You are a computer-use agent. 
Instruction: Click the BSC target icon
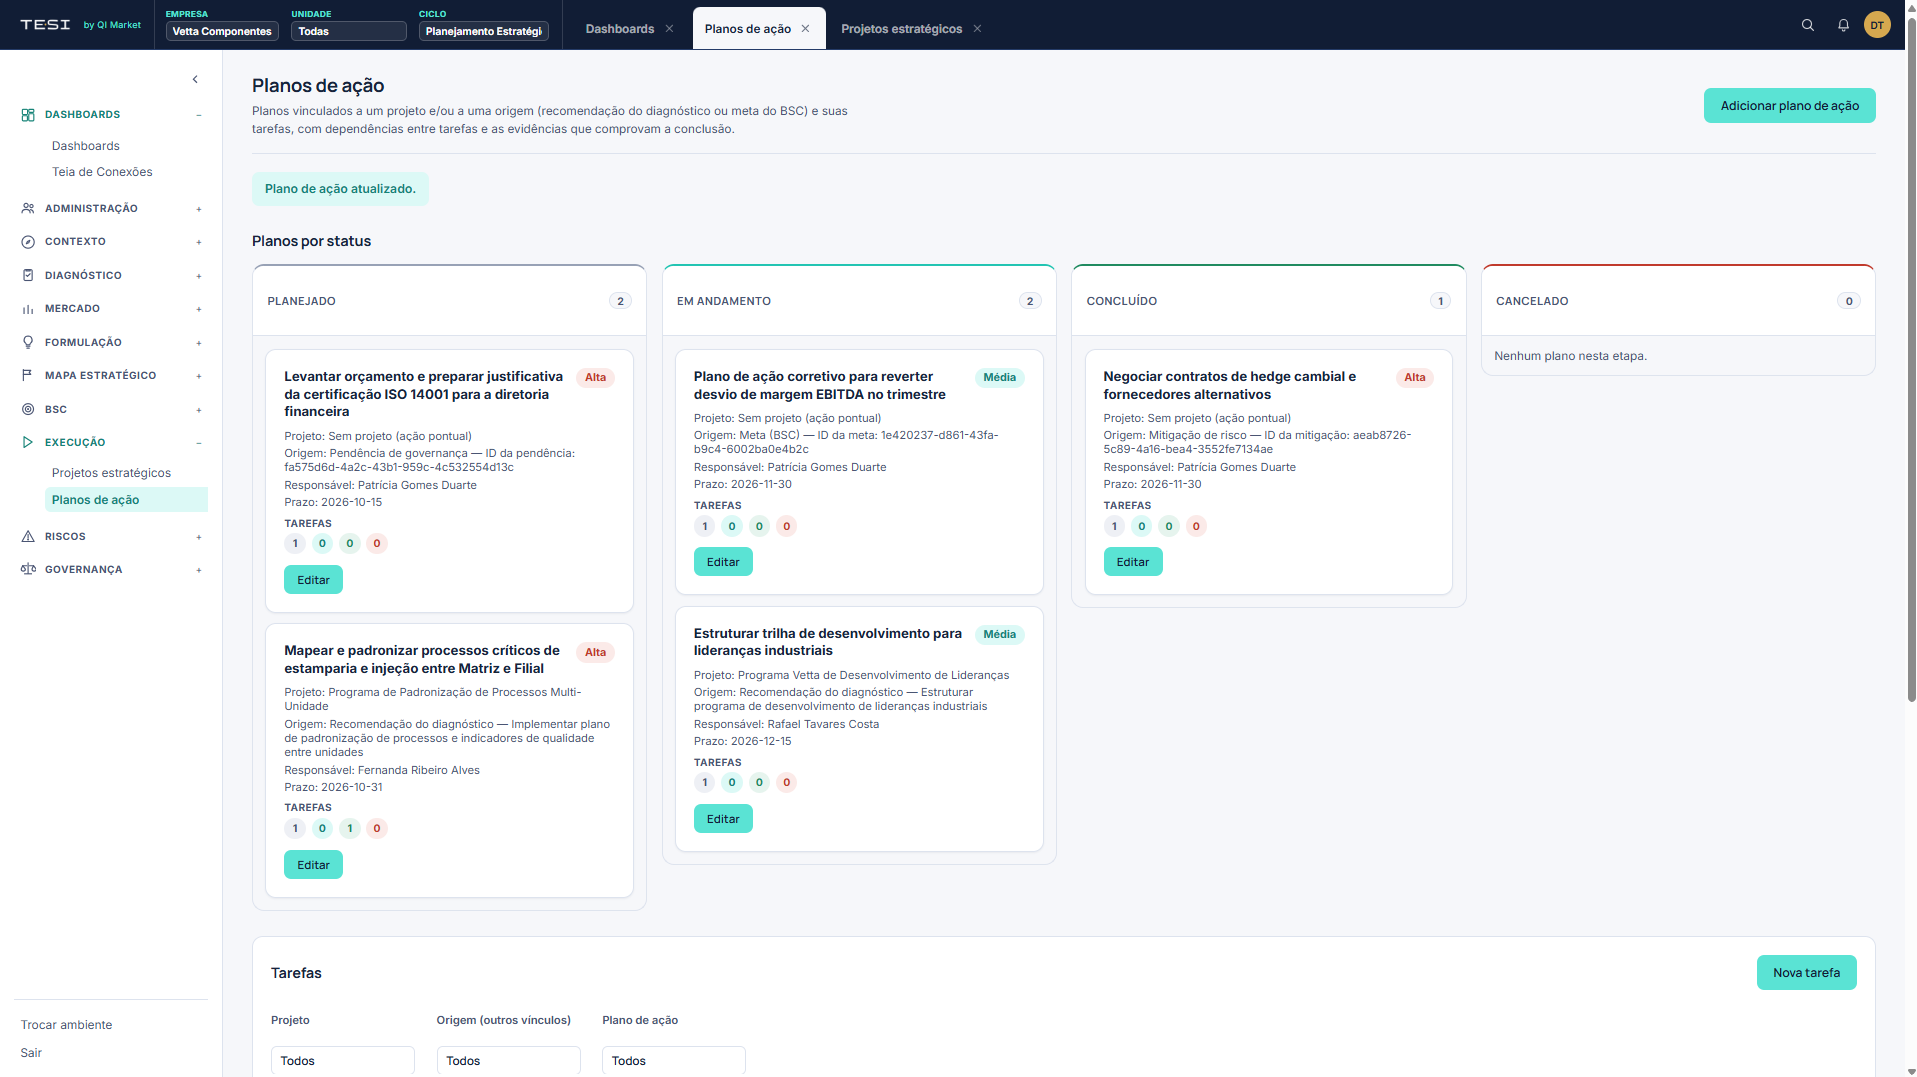28,409
